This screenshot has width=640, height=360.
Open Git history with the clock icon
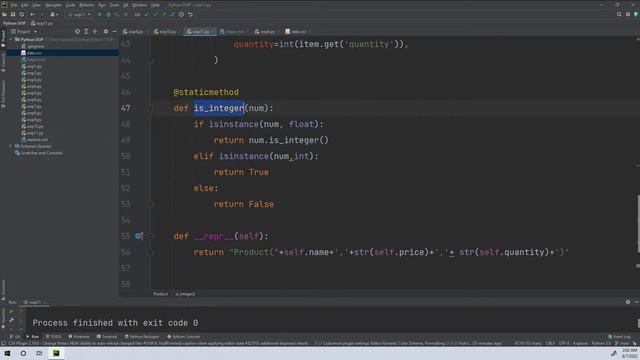181,14
